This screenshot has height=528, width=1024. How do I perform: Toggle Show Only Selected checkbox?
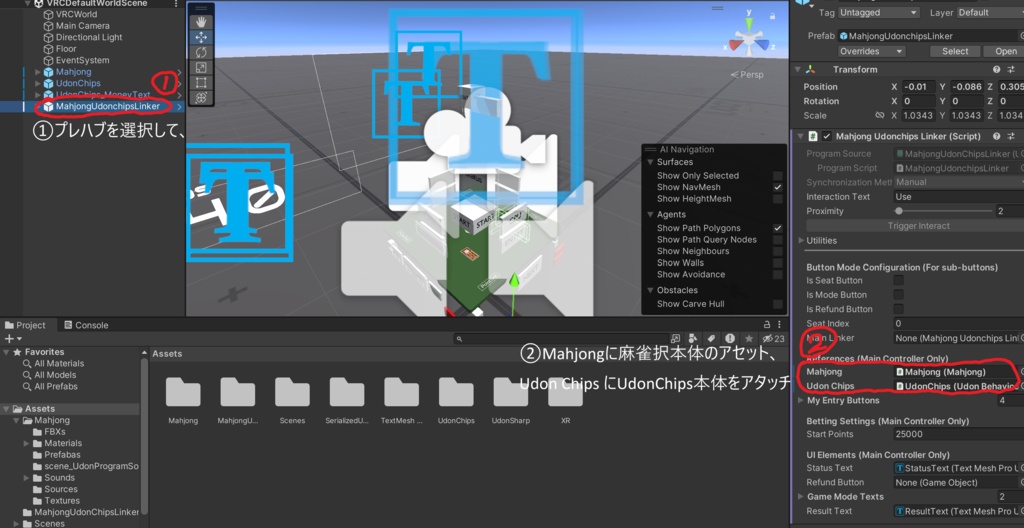[777, 176]
